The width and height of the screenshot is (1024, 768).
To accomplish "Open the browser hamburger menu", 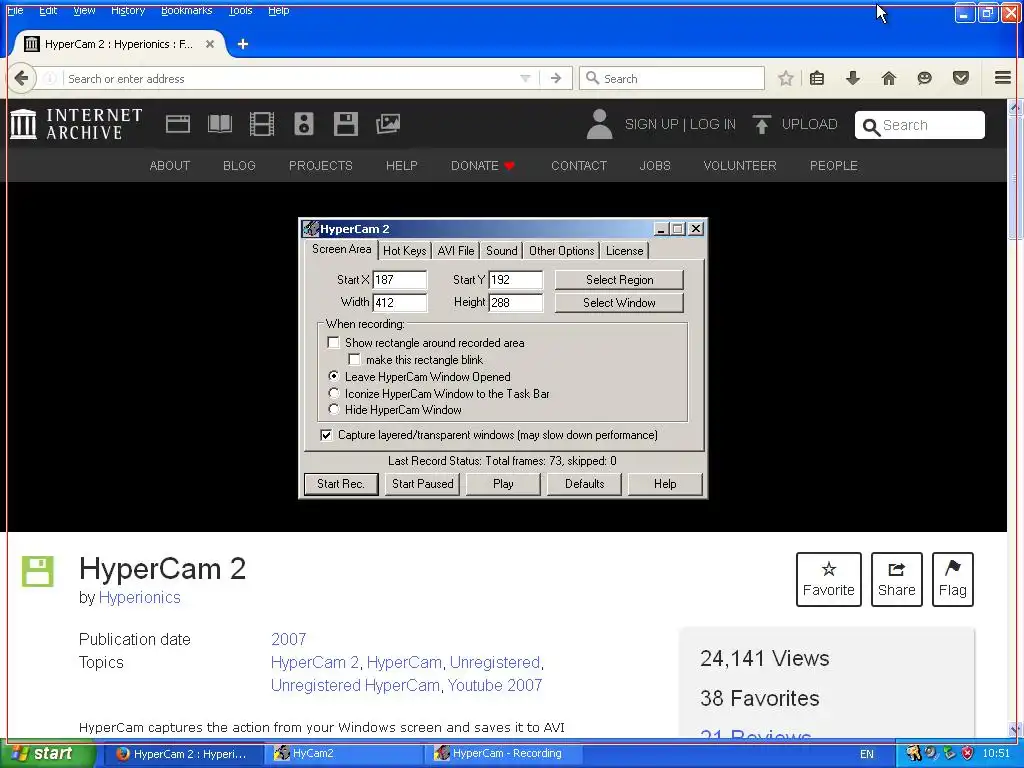I will (x=1003, y=78).
